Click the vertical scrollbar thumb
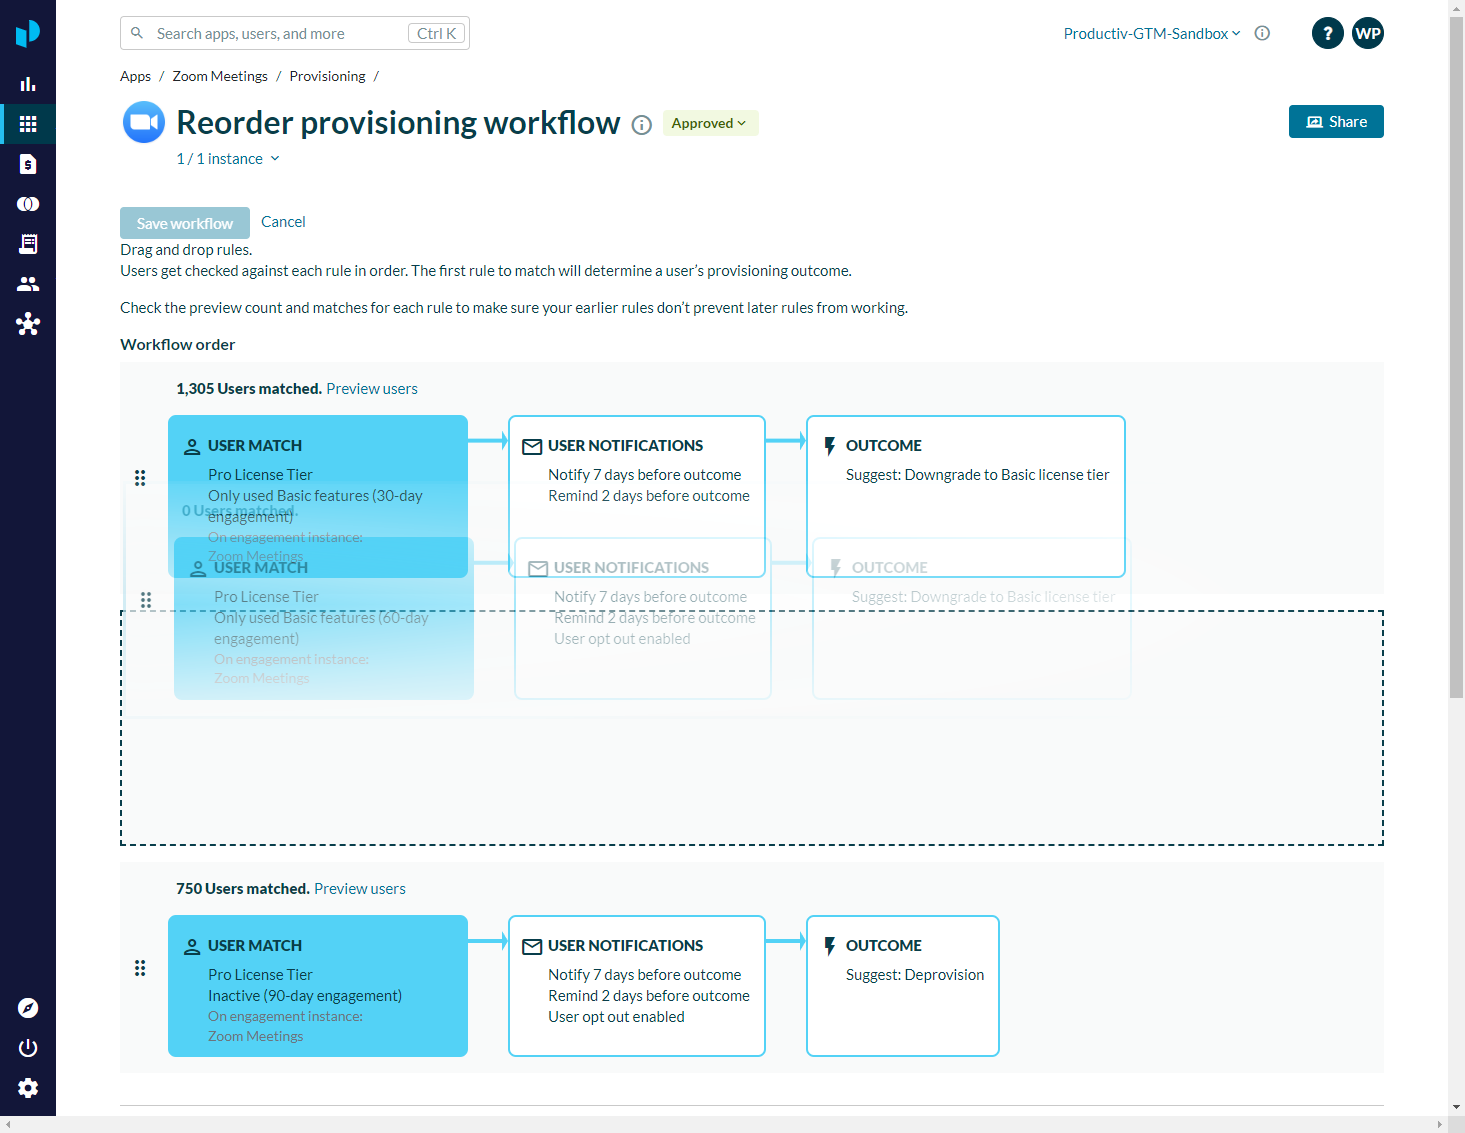The image size is (1465, 1133). [1456, 357]
